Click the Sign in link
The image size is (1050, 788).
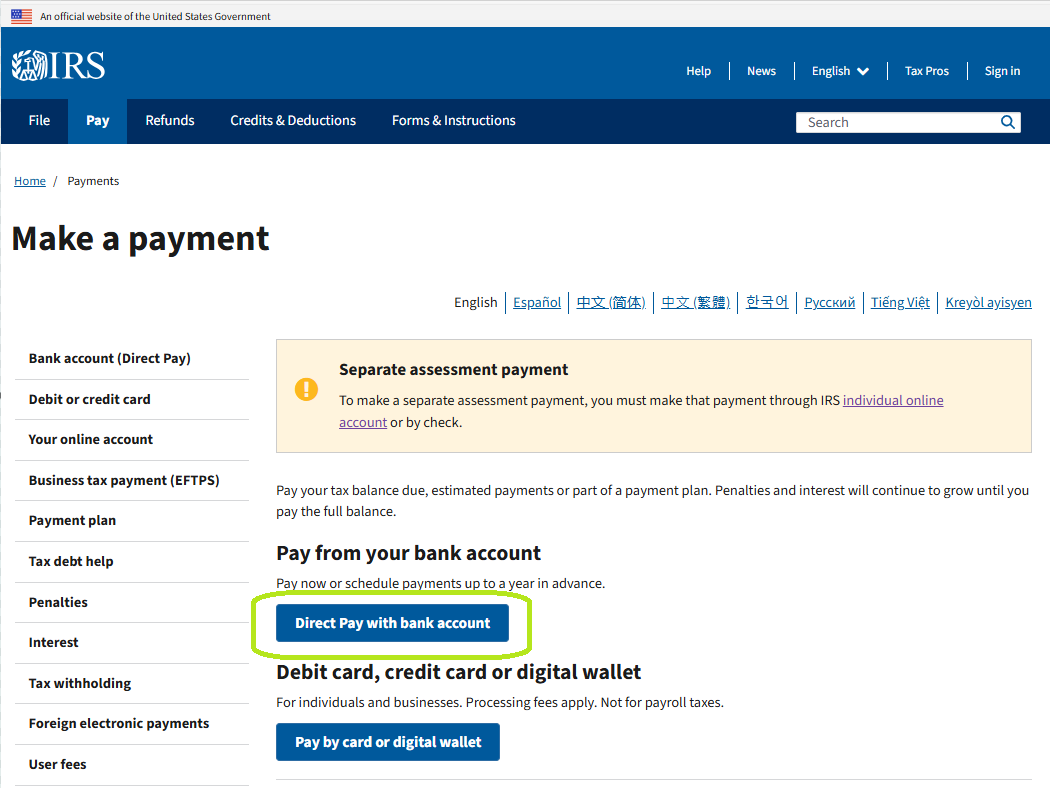pos(1002,71)
